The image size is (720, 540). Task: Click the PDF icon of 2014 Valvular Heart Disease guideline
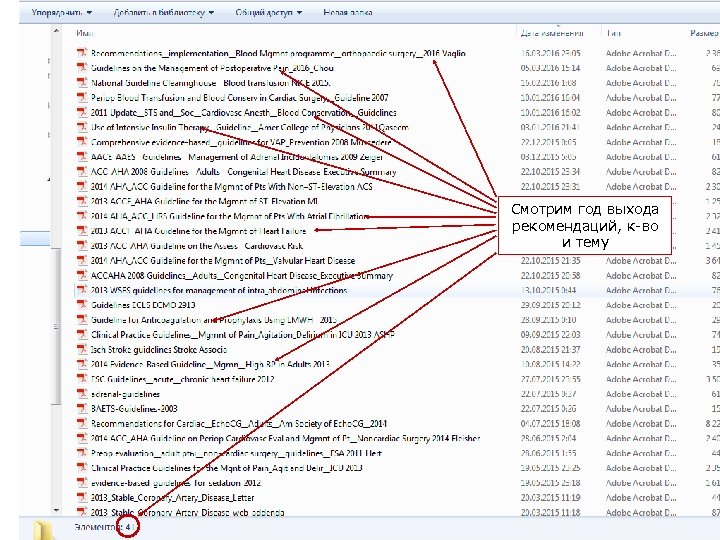(82, 260)
